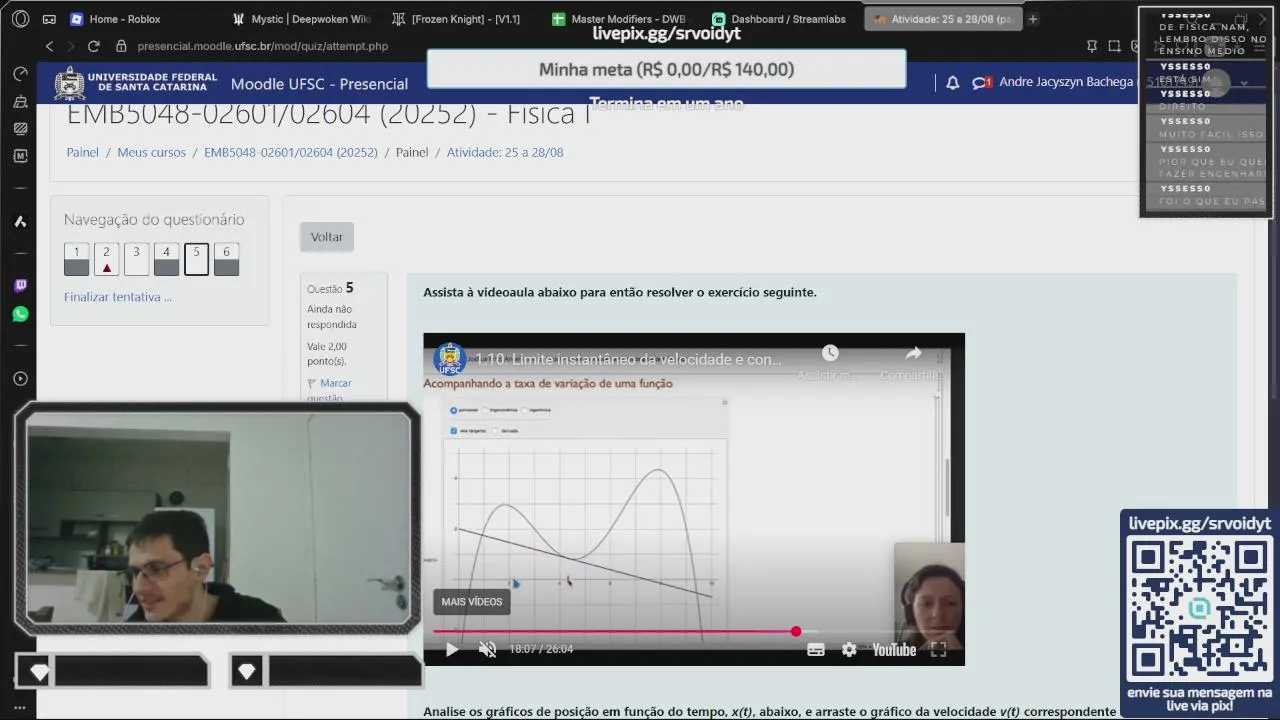Go to quiz question 4
The image size is (1280, 720).
coord(167,259)
